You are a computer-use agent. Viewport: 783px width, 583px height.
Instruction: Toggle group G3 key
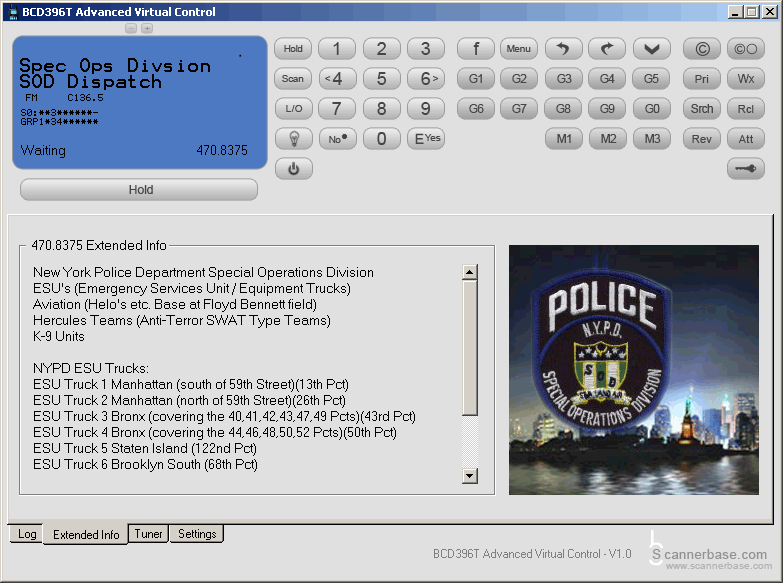point(563,78)
